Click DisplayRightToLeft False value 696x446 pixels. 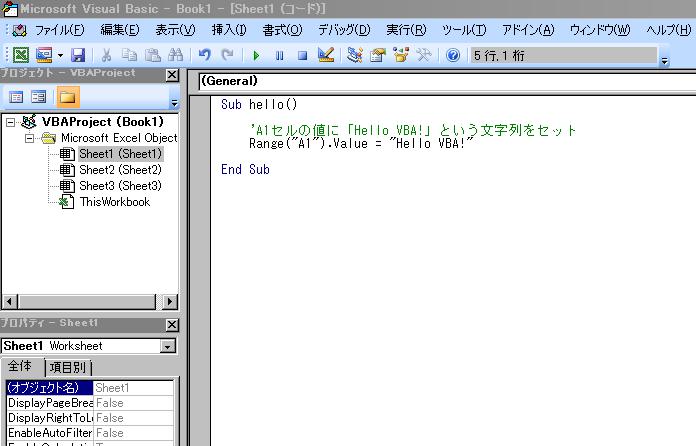[x=133, y=418]
